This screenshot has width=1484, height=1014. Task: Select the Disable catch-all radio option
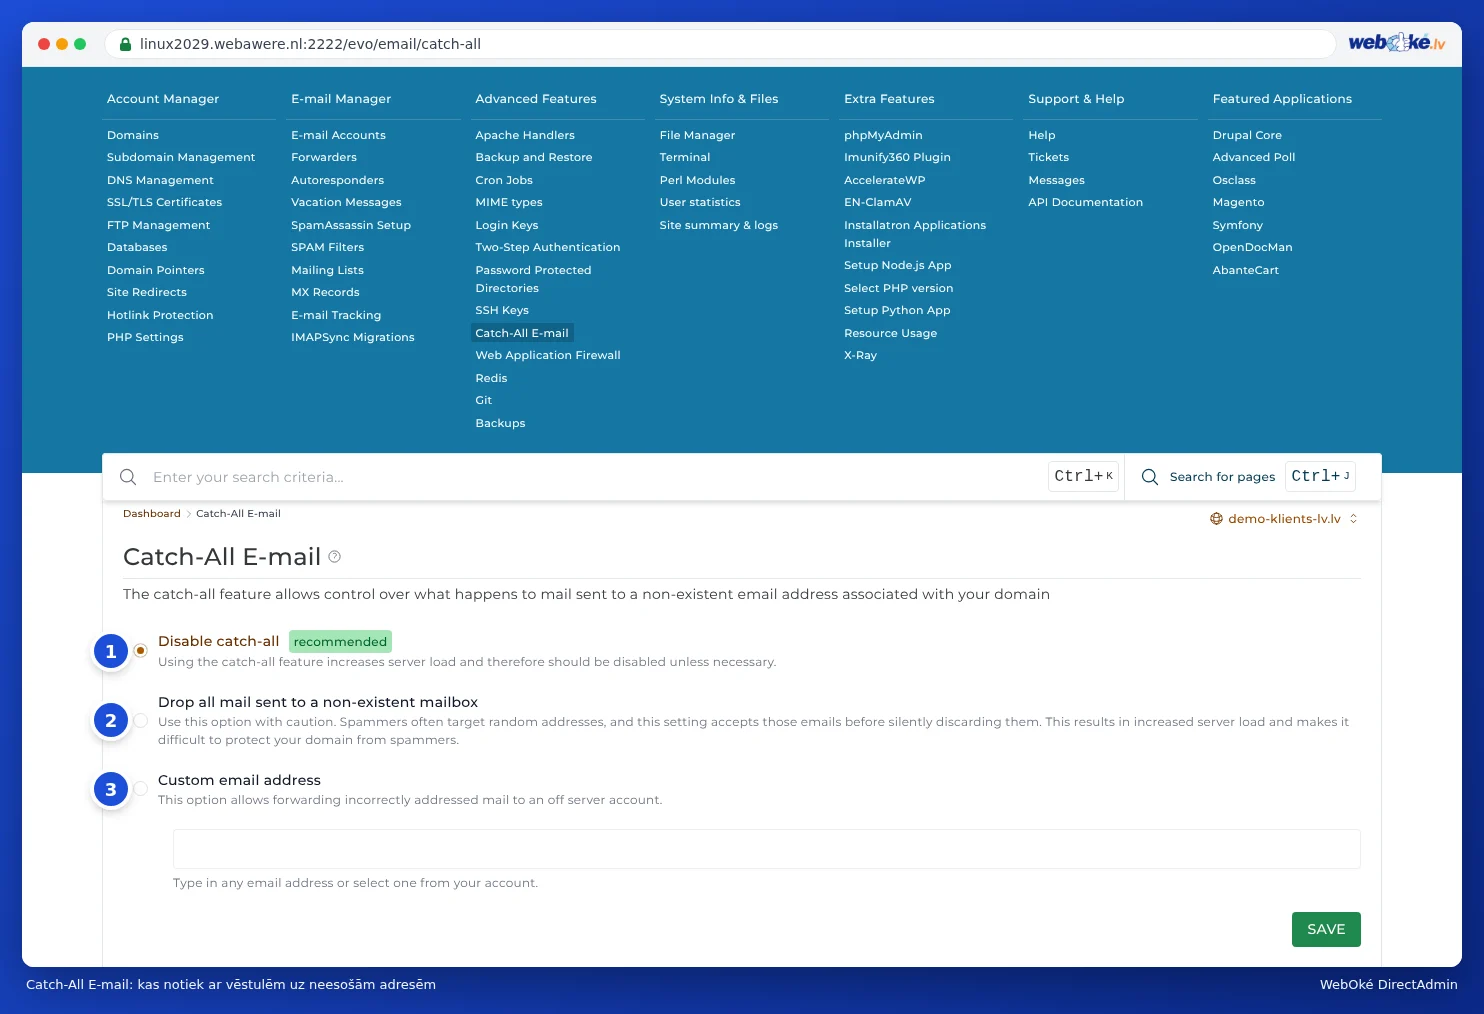(x=141, y=651)
